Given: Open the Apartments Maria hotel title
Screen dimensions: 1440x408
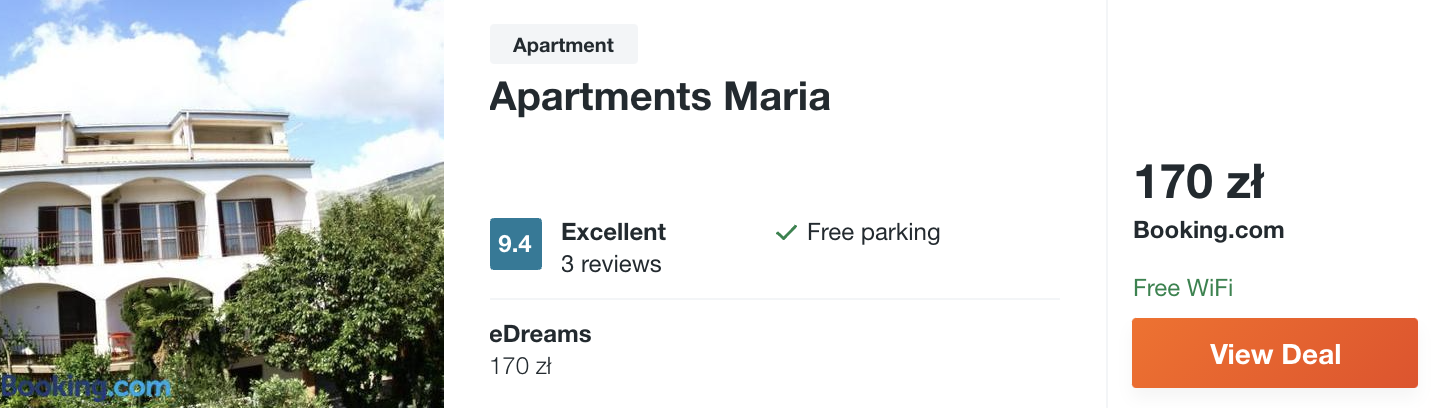Looking at the screenshot, I should click(660, 97).
